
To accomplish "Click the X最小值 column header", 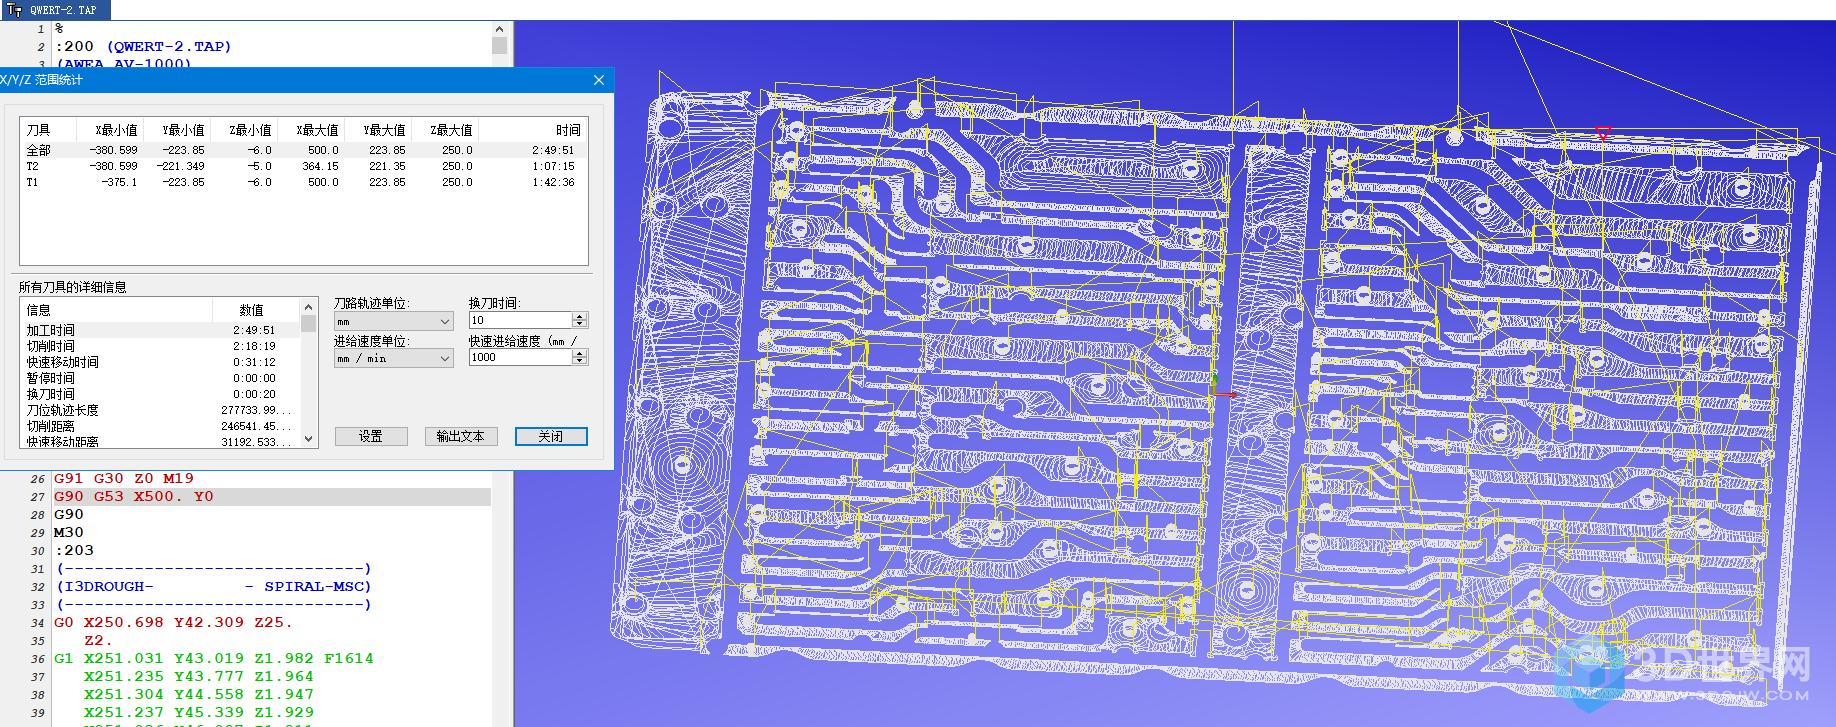I will [x=109, y=130].
